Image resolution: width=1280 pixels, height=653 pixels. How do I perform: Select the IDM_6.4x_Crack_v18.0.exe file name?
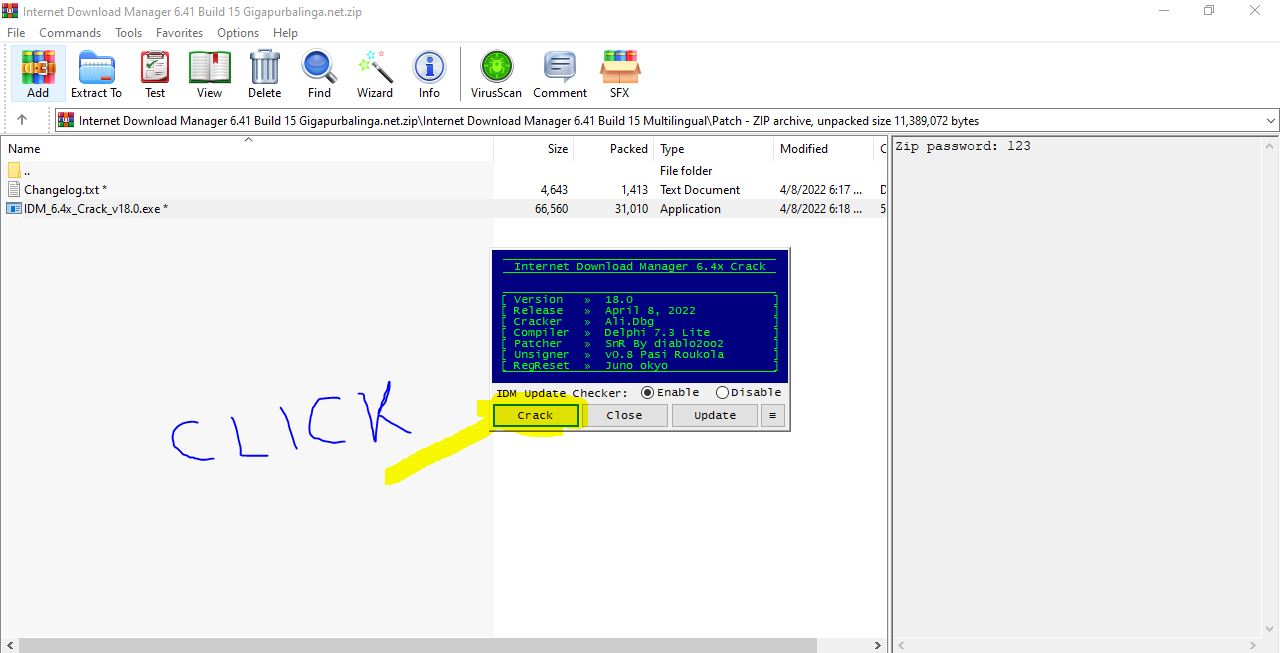pos(96,208)
